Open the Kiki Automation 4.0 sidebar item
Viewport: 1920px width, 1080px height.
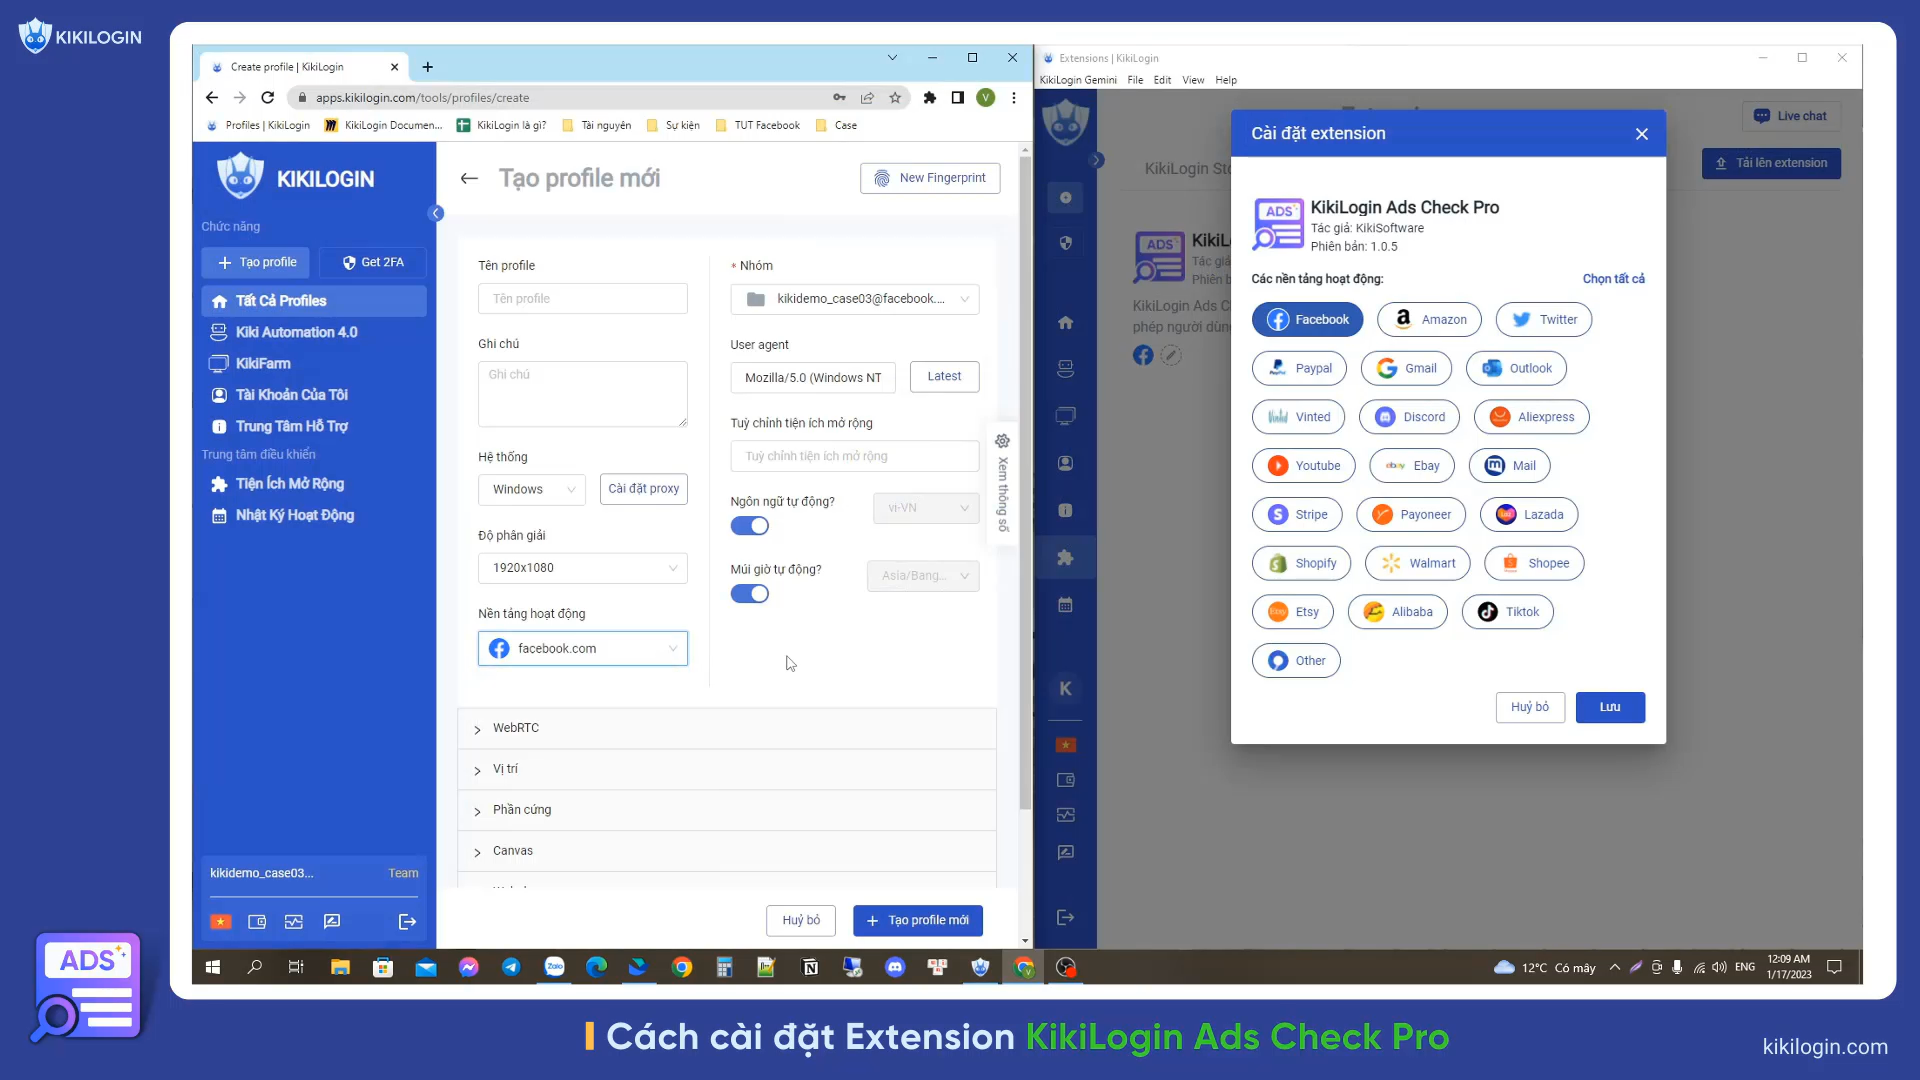295,332
